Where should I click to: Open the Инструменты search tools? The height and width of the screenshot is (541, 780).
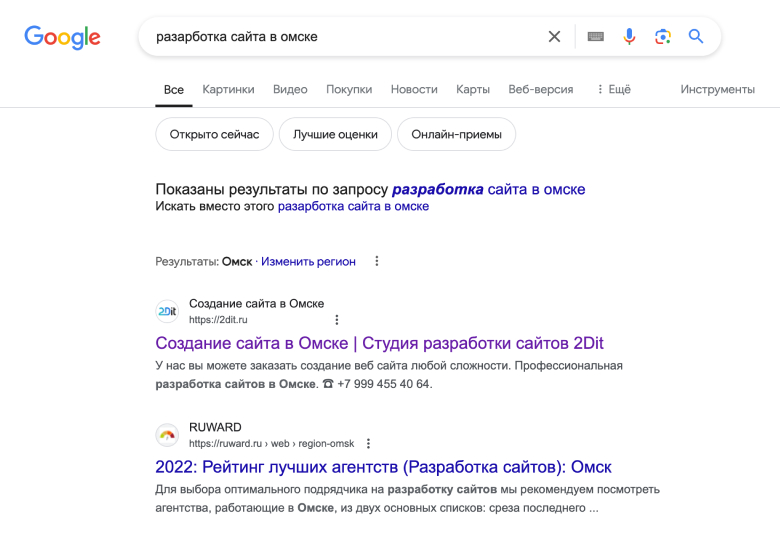(x=717, y=89)
